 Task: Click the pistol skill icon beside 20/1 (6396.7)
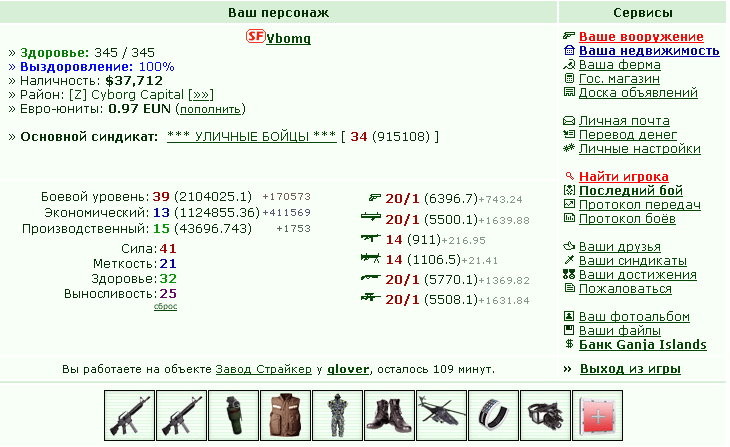click(x=374, y=198)
